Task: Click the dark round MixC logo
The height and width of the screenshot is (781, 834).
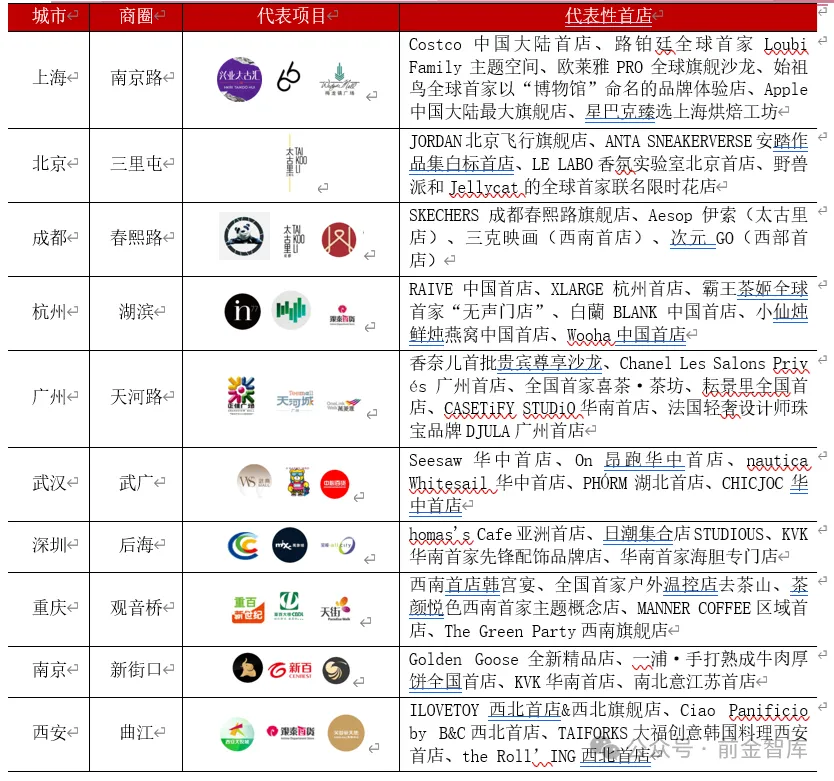Action: [x=290, y=545]
